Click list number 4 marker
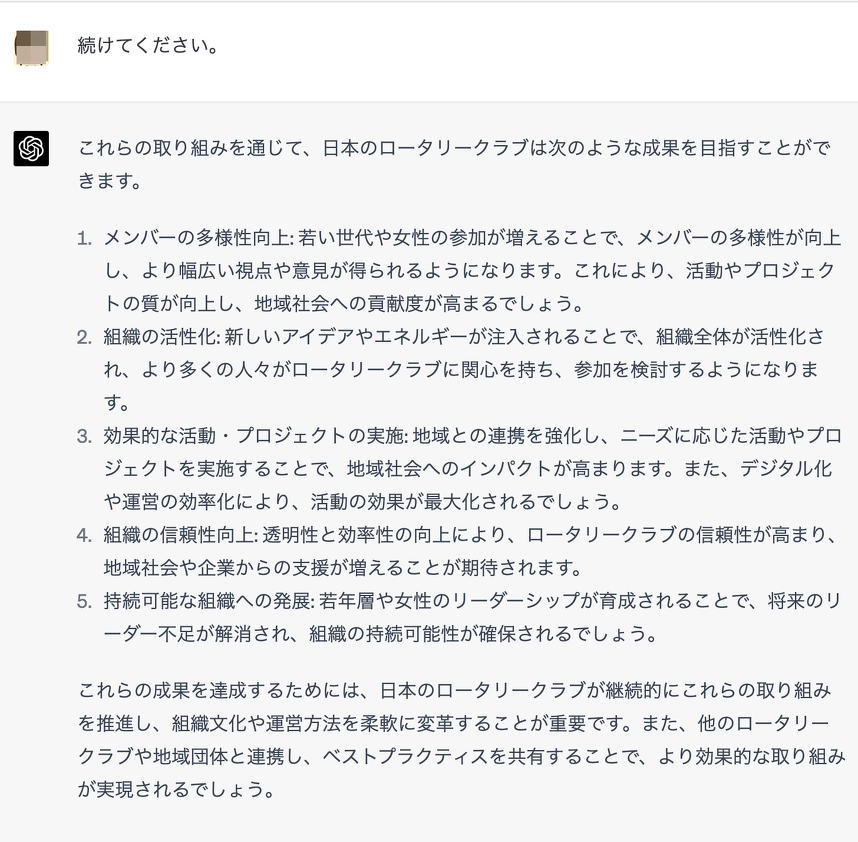 tap(85, 535)
